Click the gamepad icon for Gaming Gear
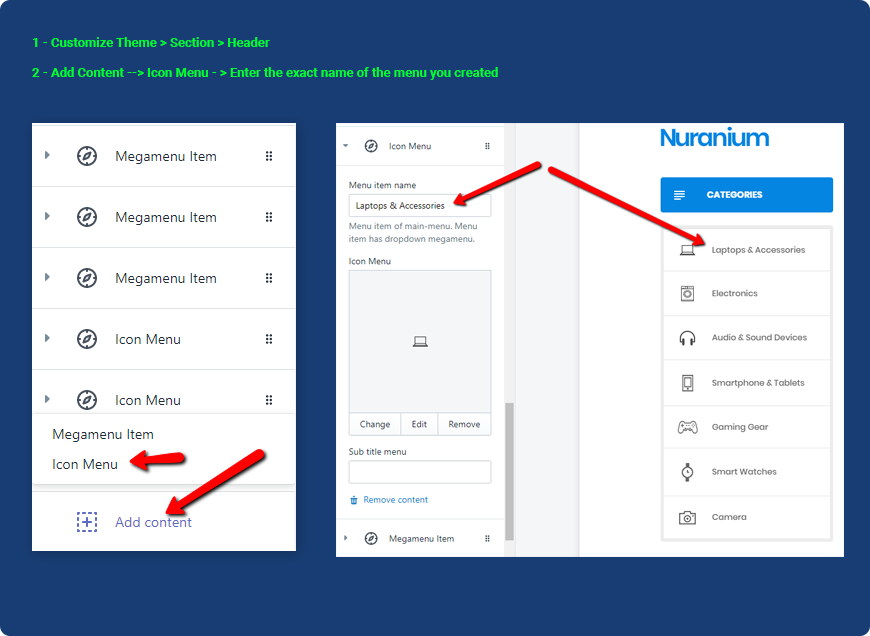The width and height of the screenshot is (870, 636). point(687,427)
